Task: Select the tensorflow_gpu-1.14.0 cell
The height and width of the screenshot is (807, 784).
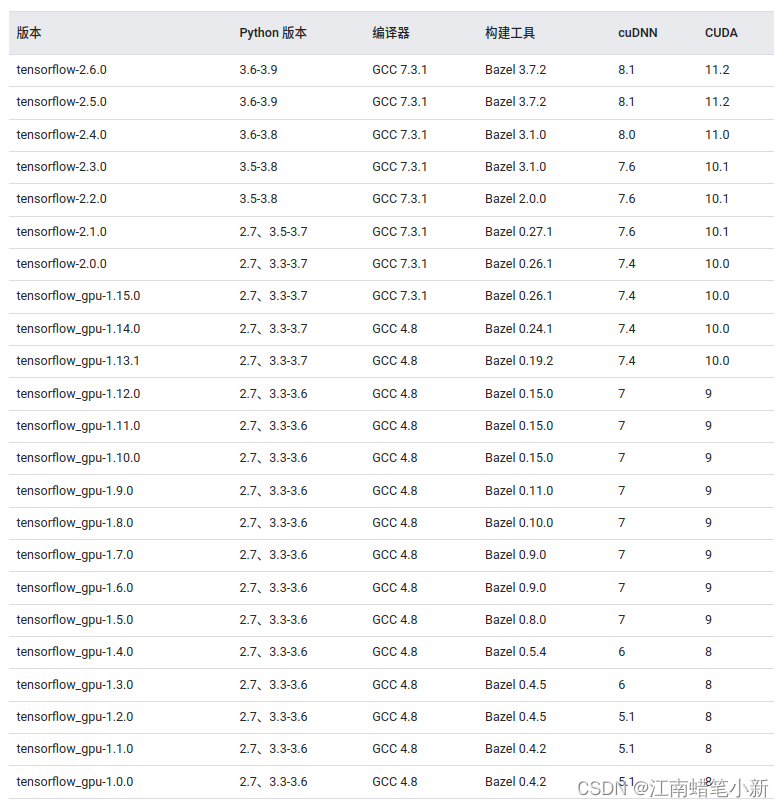Action: [78, 329]
